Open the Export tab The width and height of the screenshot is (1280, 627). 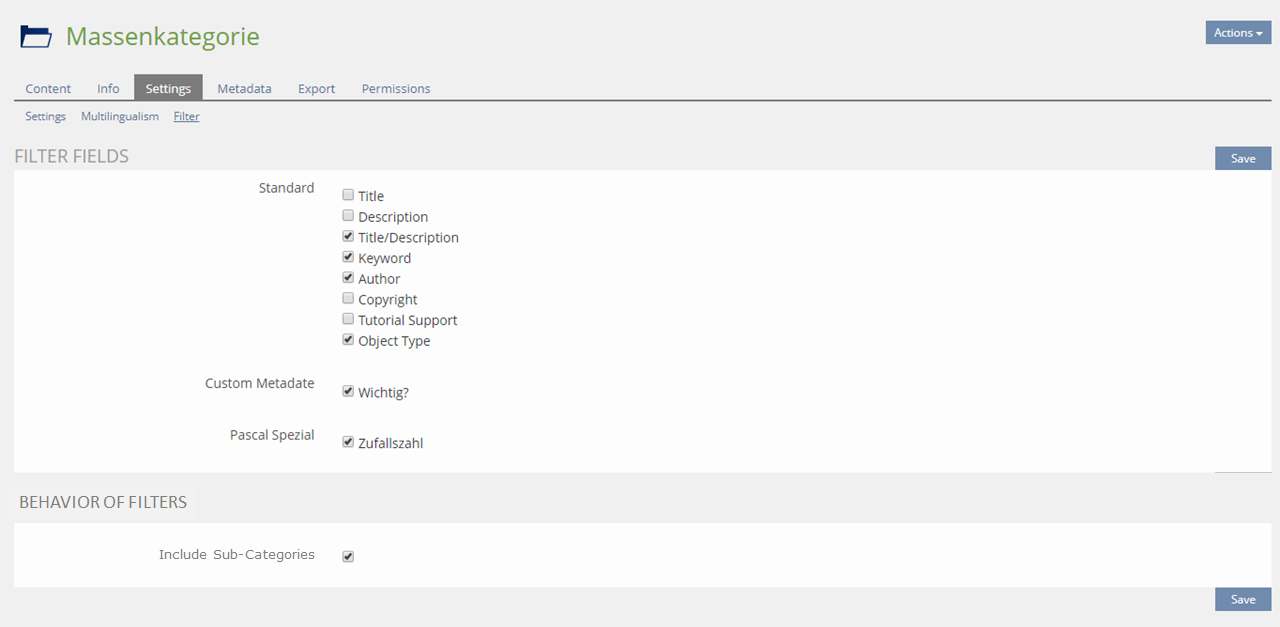tap(316, 88)
